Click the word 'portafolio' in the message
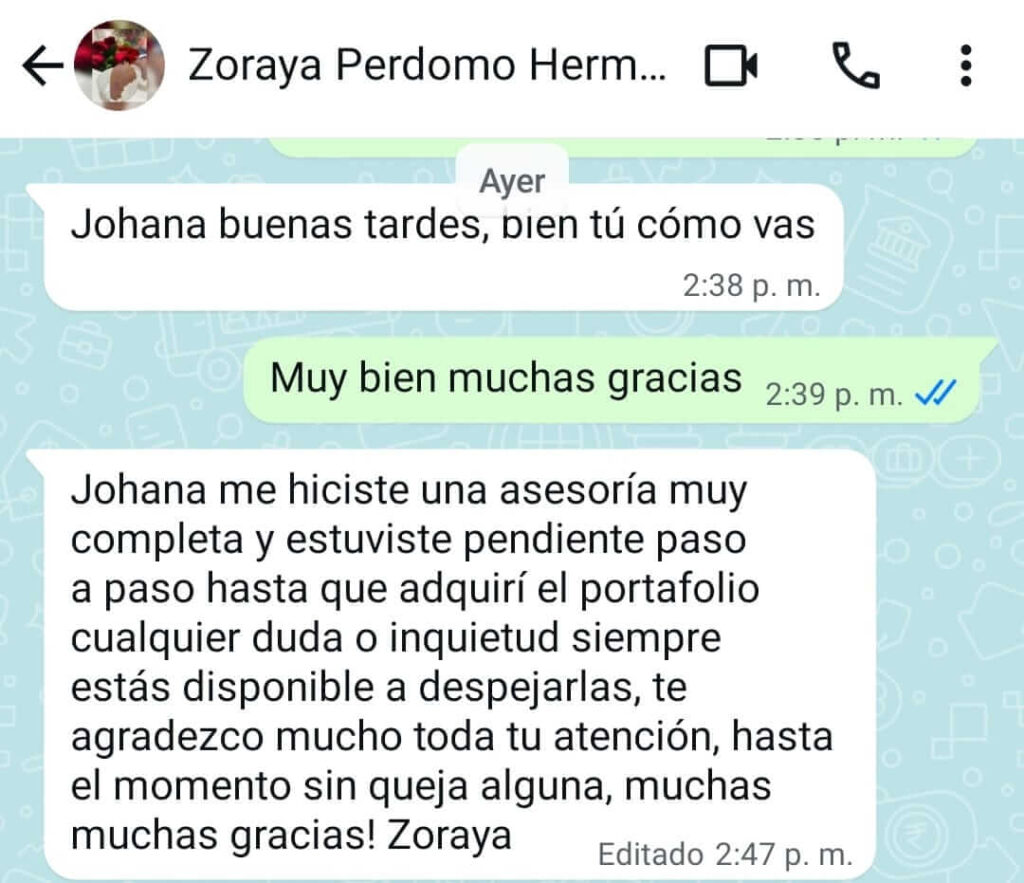The width and height of the screenshot is (1024, 883). click(x=669, y=590)
